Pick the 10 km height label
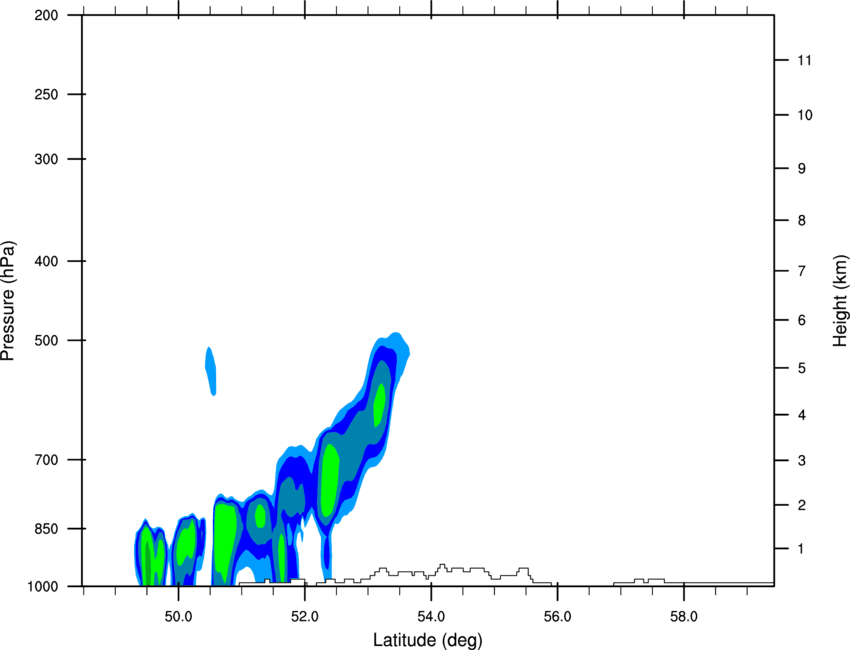 [x=805, y=115]
